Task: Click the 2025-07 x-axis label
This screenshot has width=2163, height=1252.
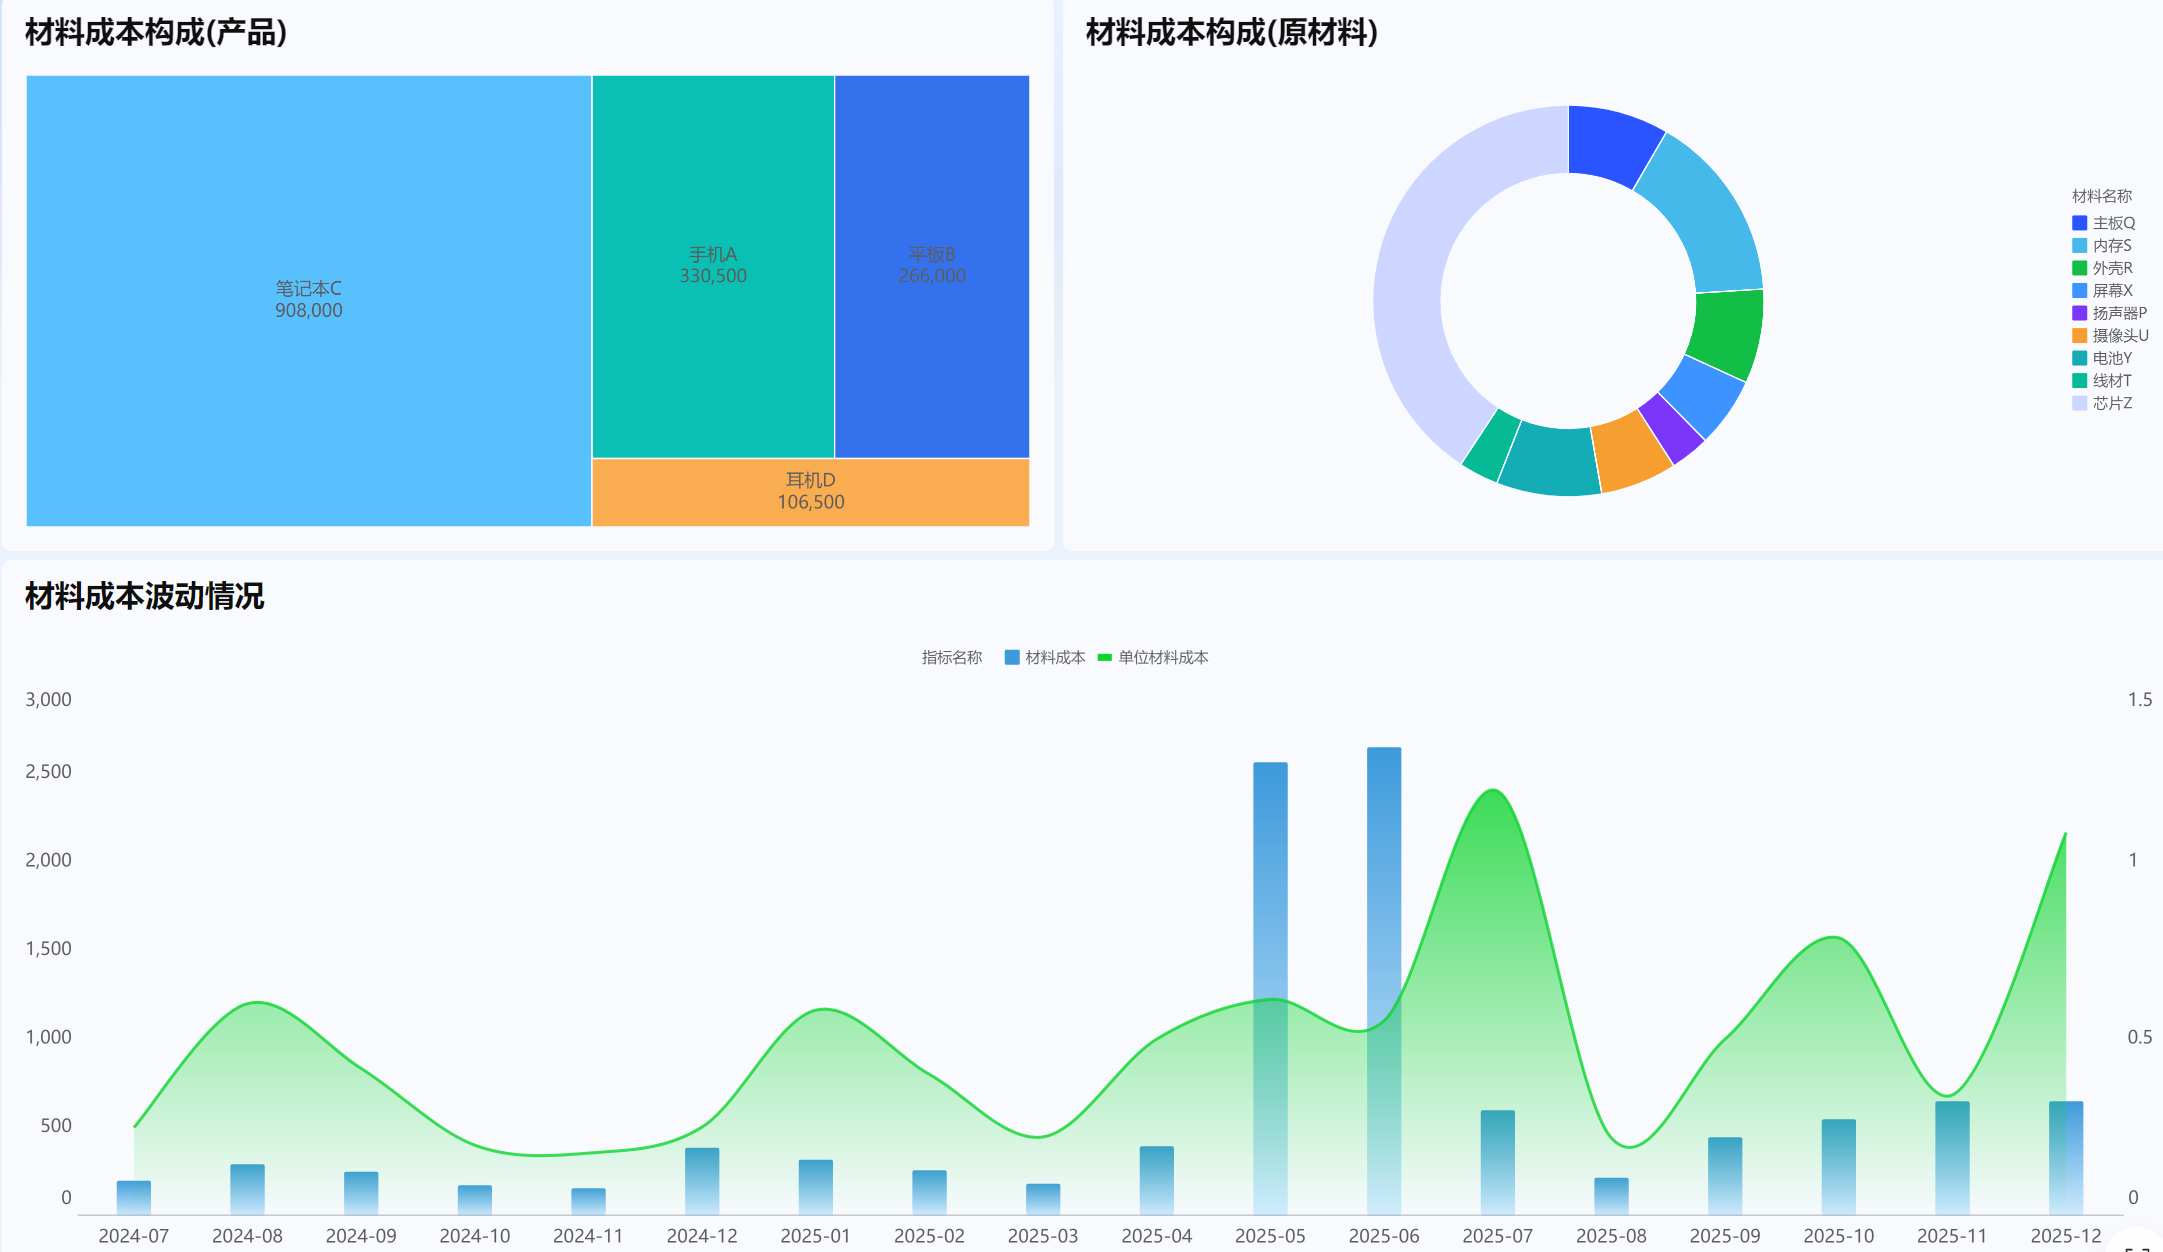Action: coord(1497,1236)
